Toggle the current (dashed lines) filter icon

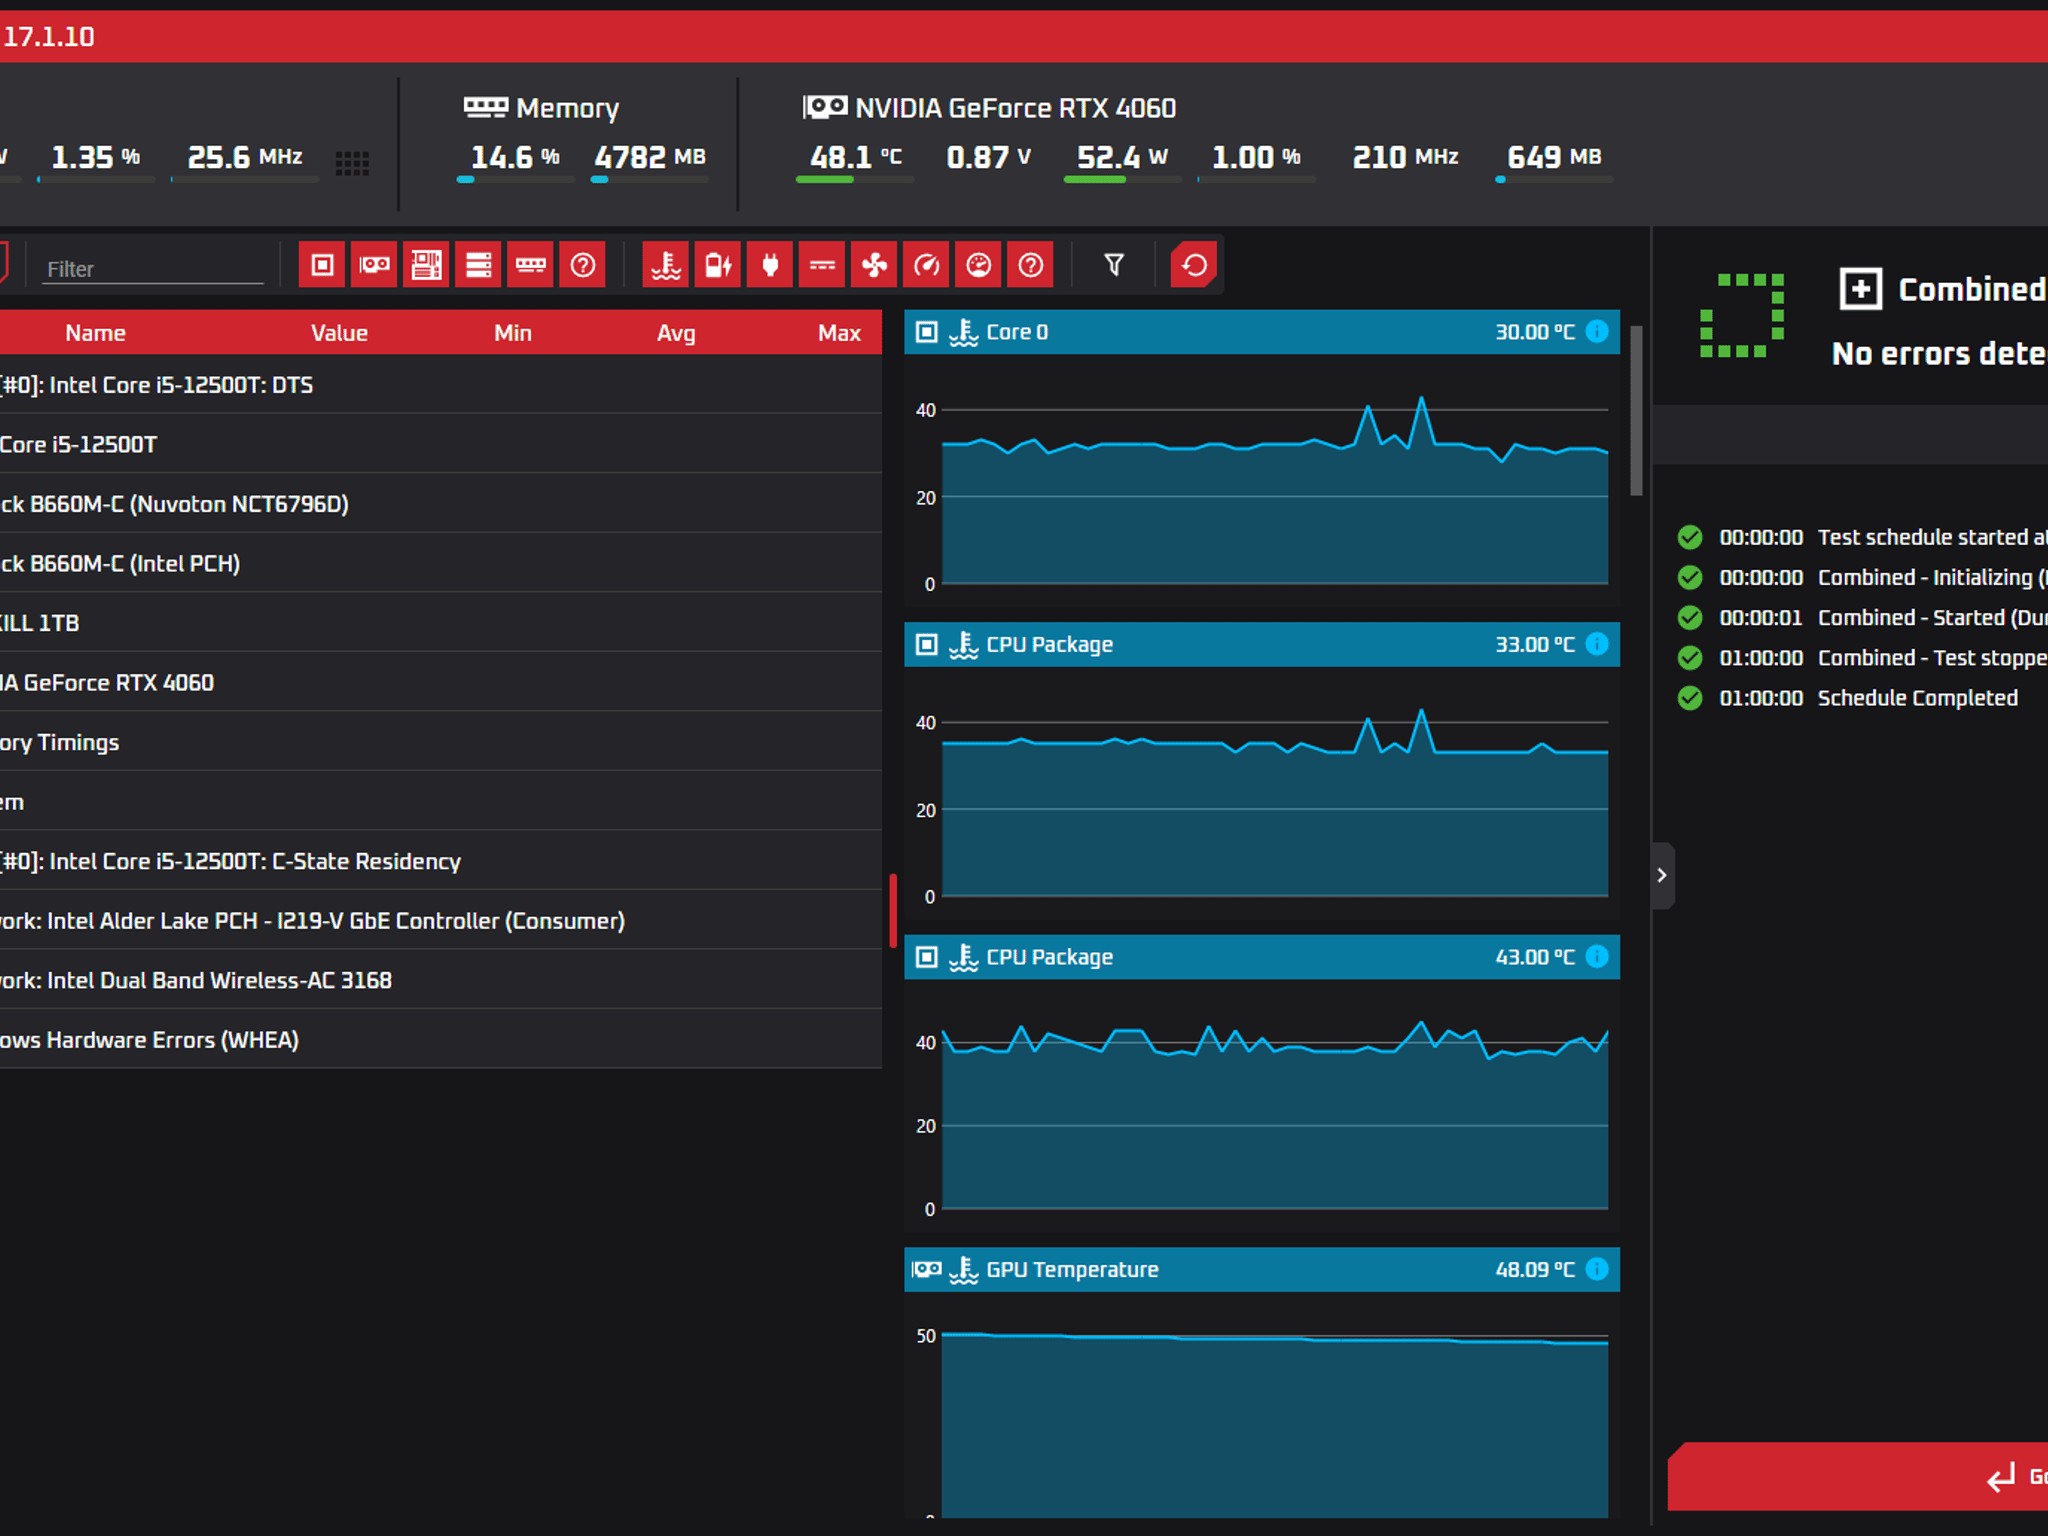822,265
